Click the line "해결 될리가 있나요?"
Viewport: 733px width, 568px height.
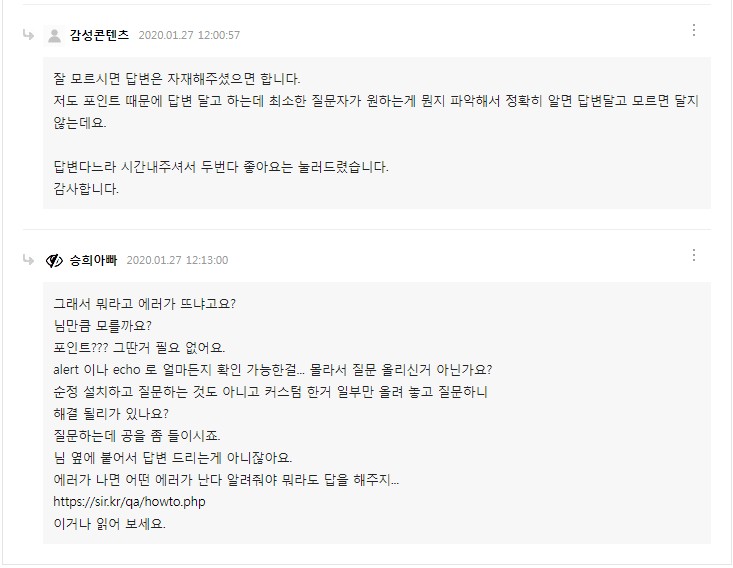pyautogui.click(x=111, y=413)
